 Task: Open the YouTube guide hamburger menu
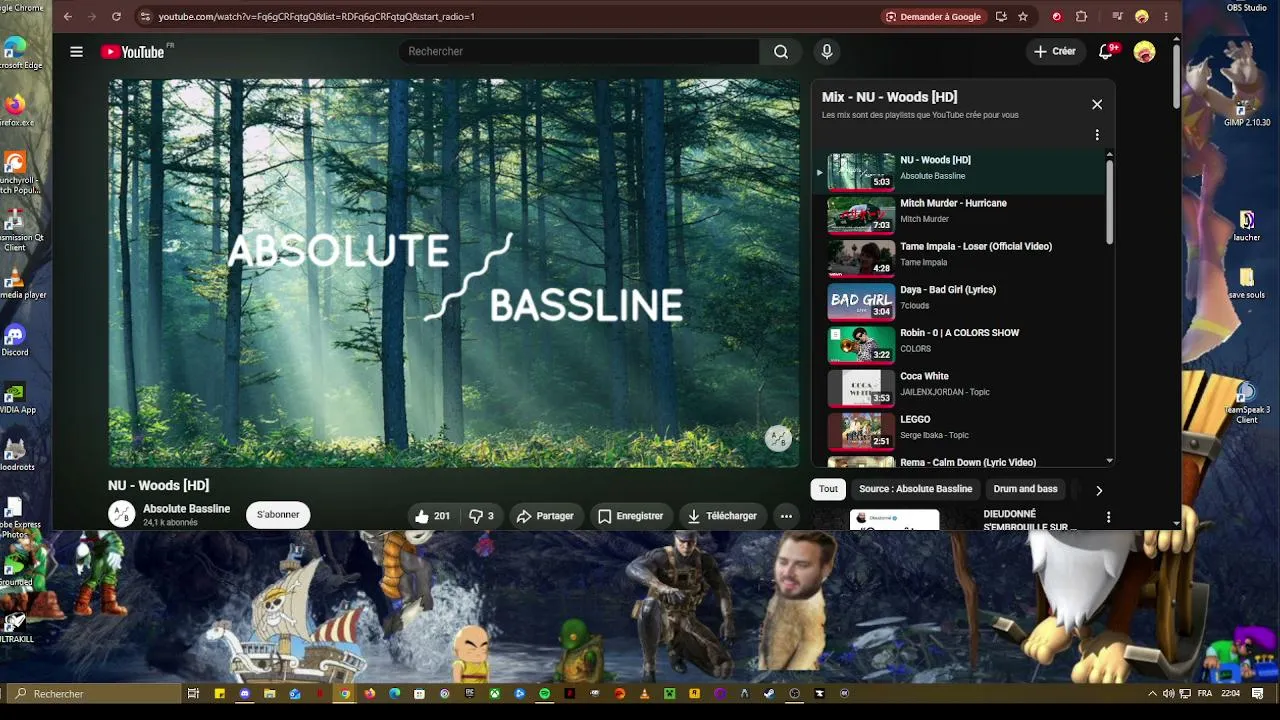(76, 52)
